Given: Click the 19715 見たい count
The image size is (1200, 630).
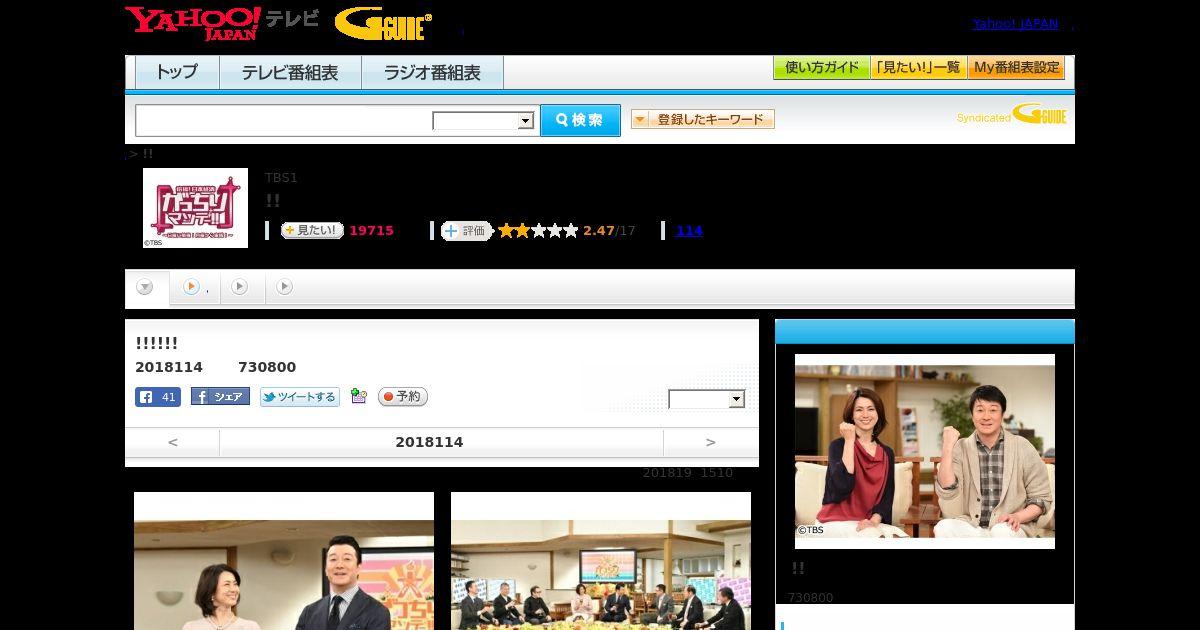Looking at the screenshot, I should tap(371, 231).
